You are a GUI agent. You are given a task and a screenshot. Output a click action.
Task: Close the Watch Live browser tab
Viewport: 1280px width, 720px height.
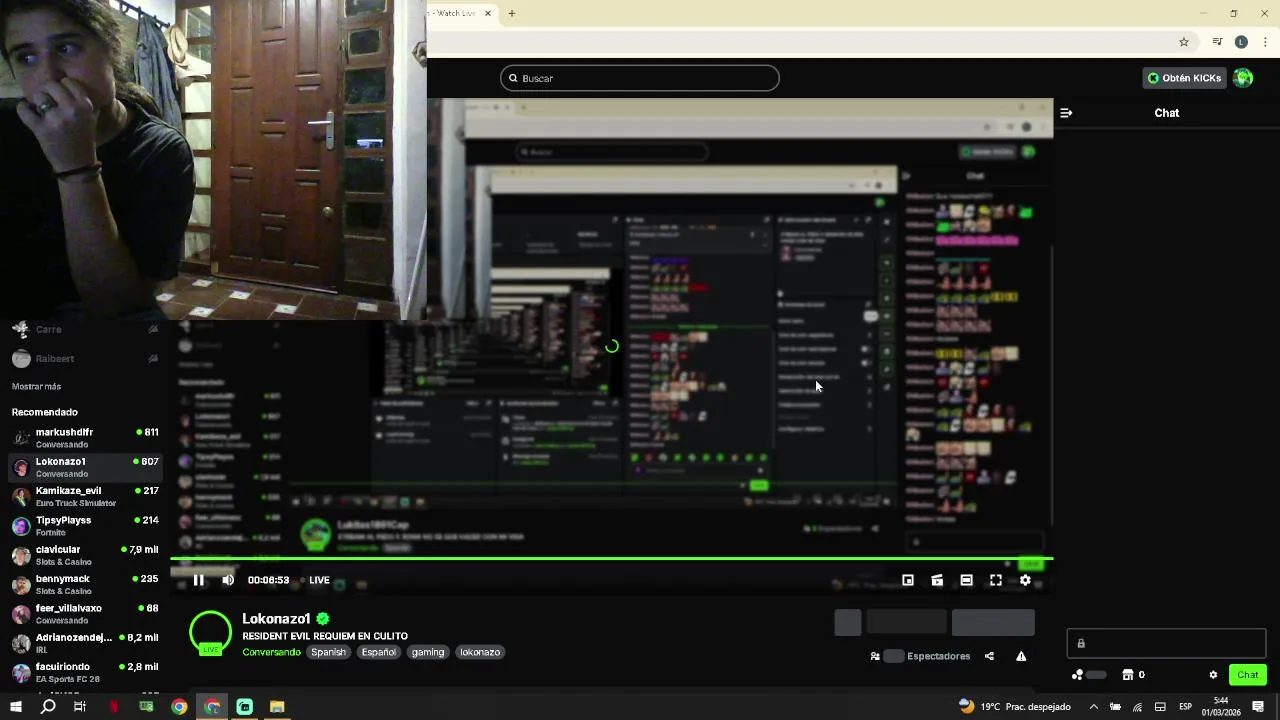coord(488,13)
